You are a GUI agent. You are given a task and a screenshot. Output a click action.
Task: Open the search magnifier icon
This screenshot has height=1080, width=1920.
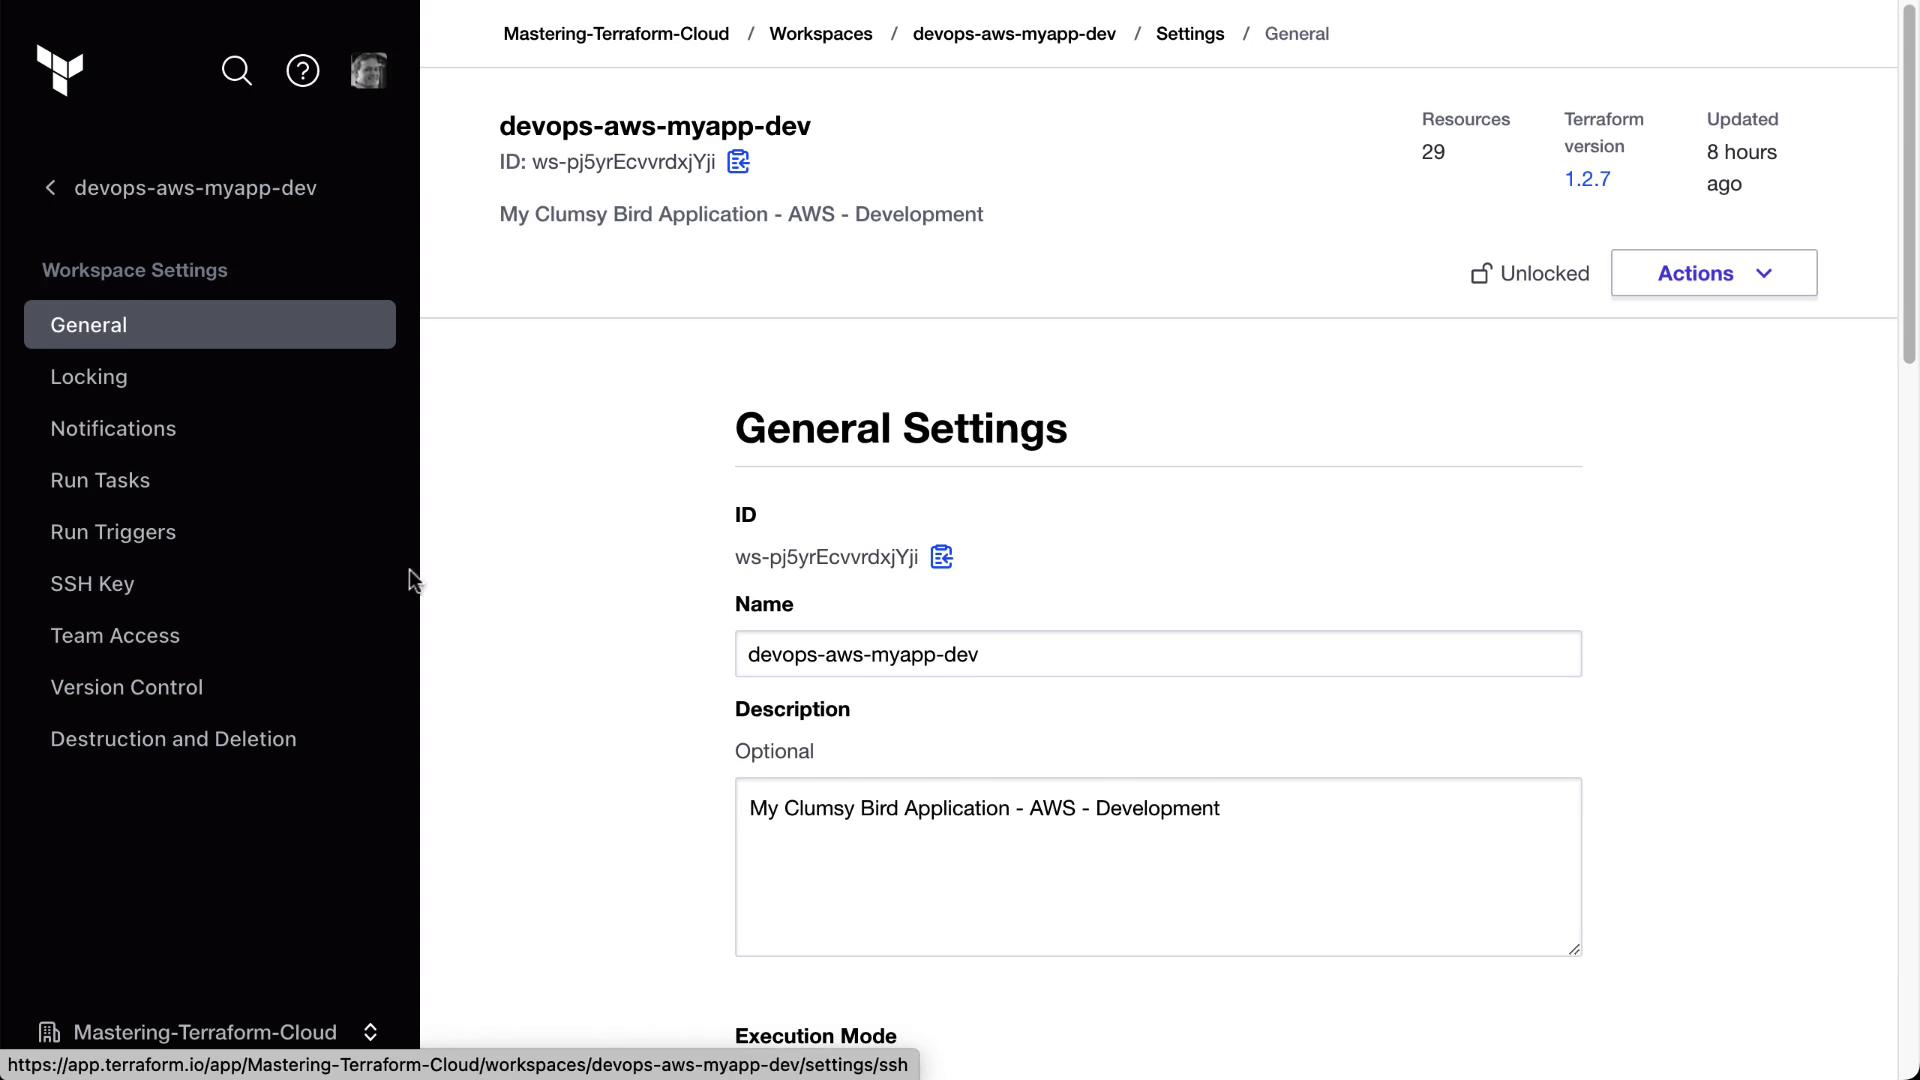tap(237, 71)
